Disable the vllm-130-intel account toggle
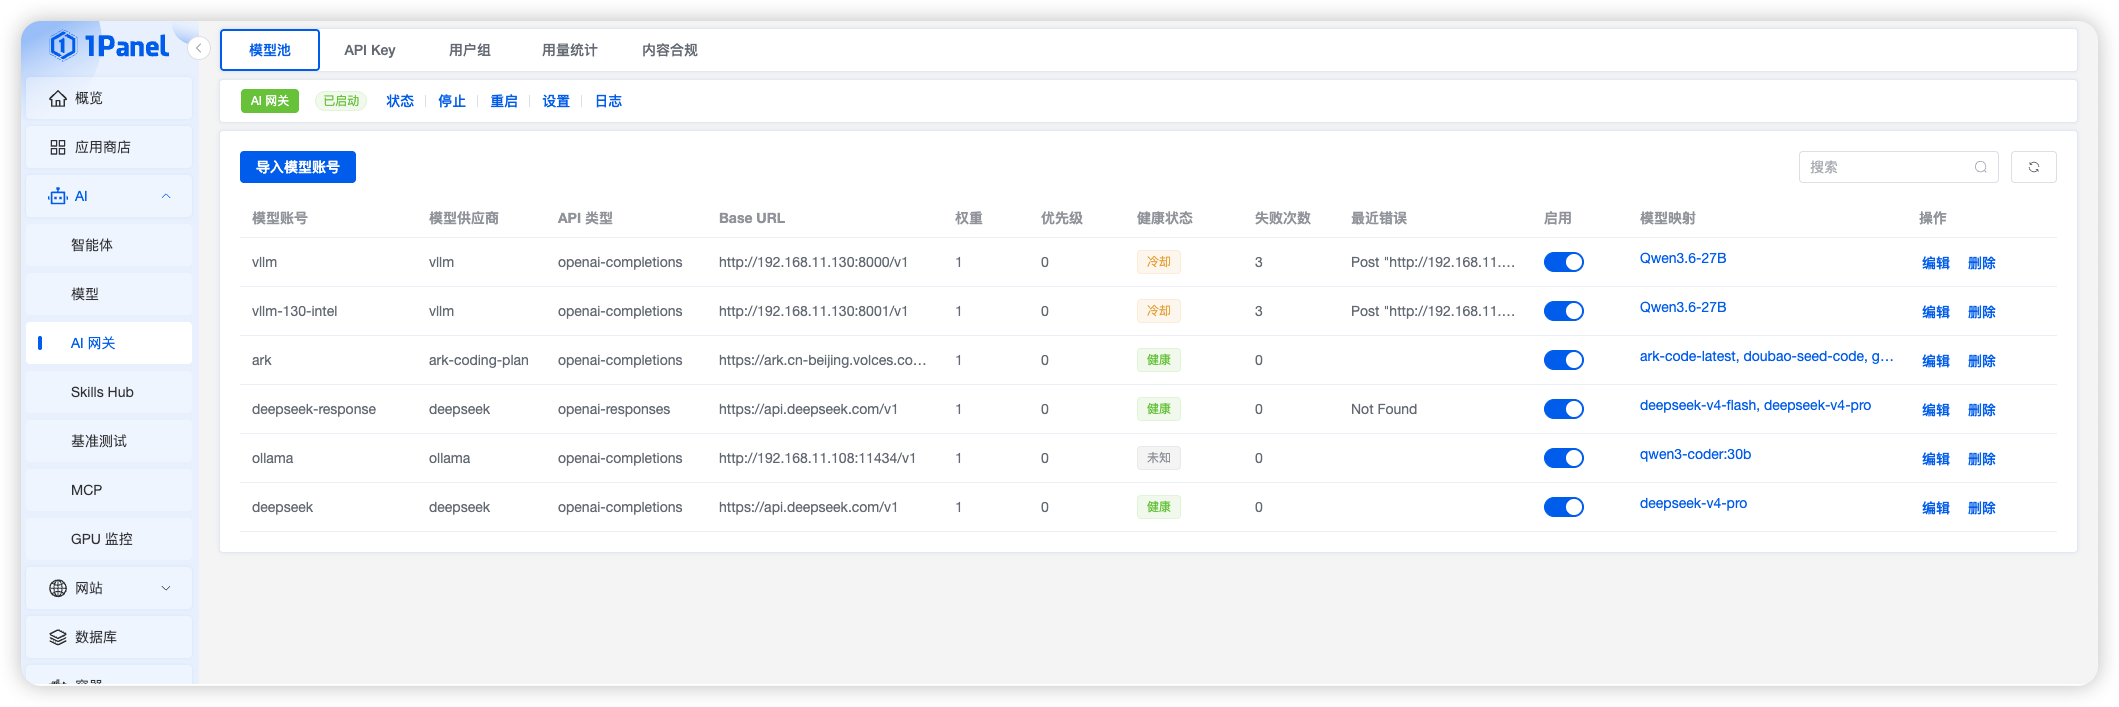This screenshot has width=2119, height=707. tap(1563, 311)
